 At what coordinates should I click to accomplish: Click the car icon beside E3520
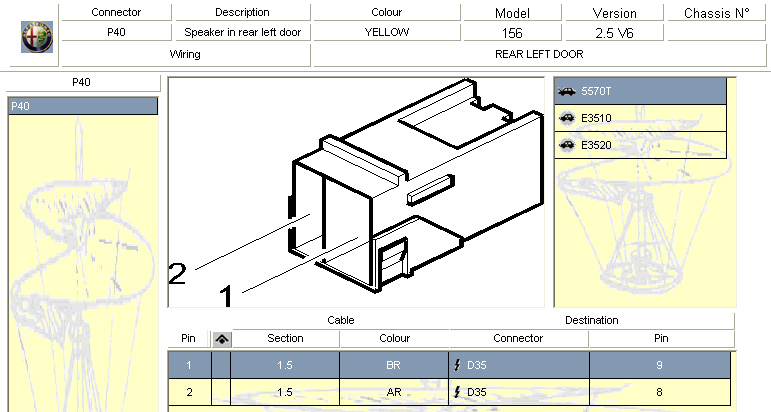(567, 145)
